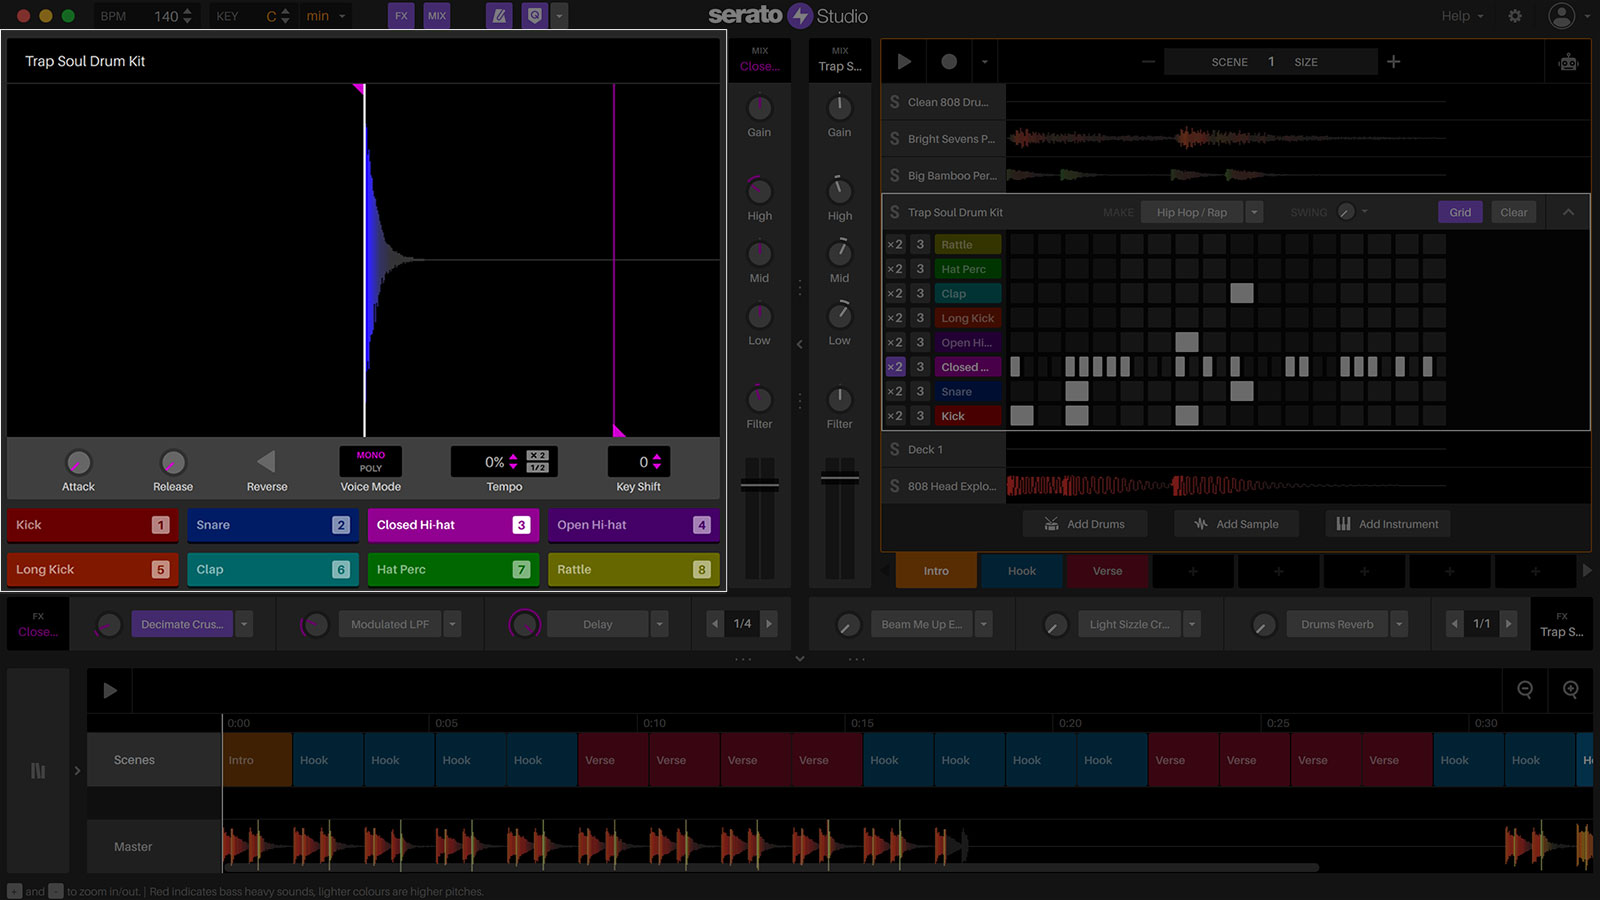The image size is (1600, 900).
Task: Select the Verse scene tab
Action: point(1107,571)
